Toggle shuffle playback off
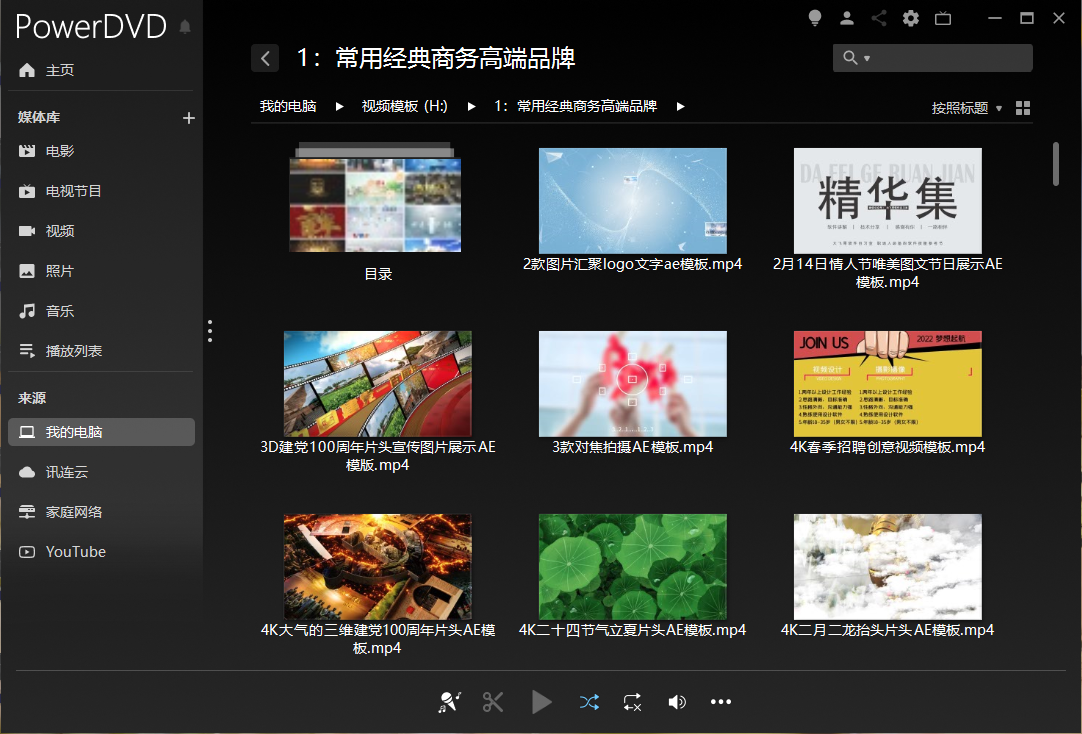 click(588, 701)
